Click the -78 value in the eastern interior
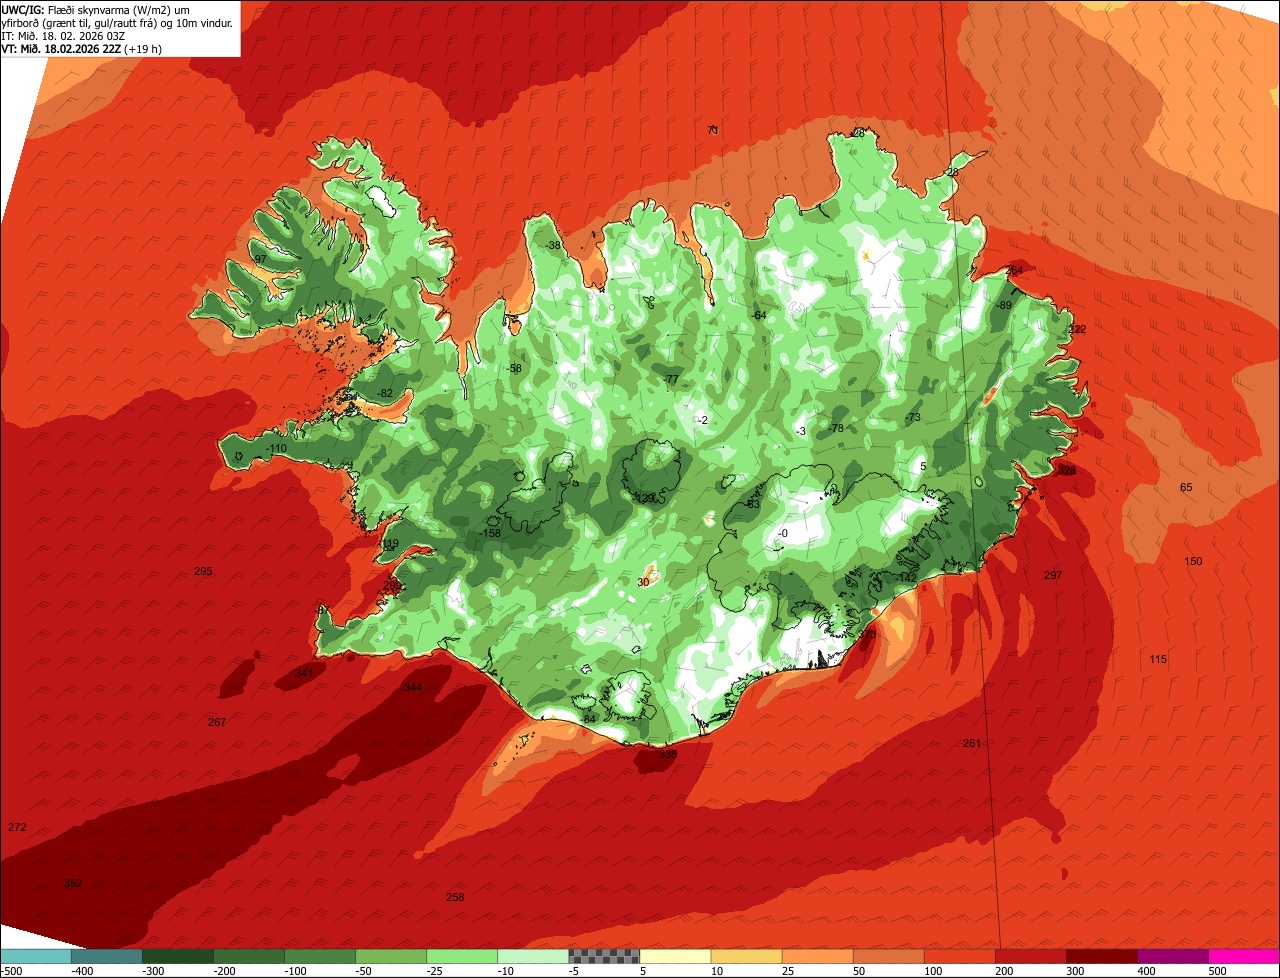The height and width of the screenshot is (978, 1280). (837, 428)
